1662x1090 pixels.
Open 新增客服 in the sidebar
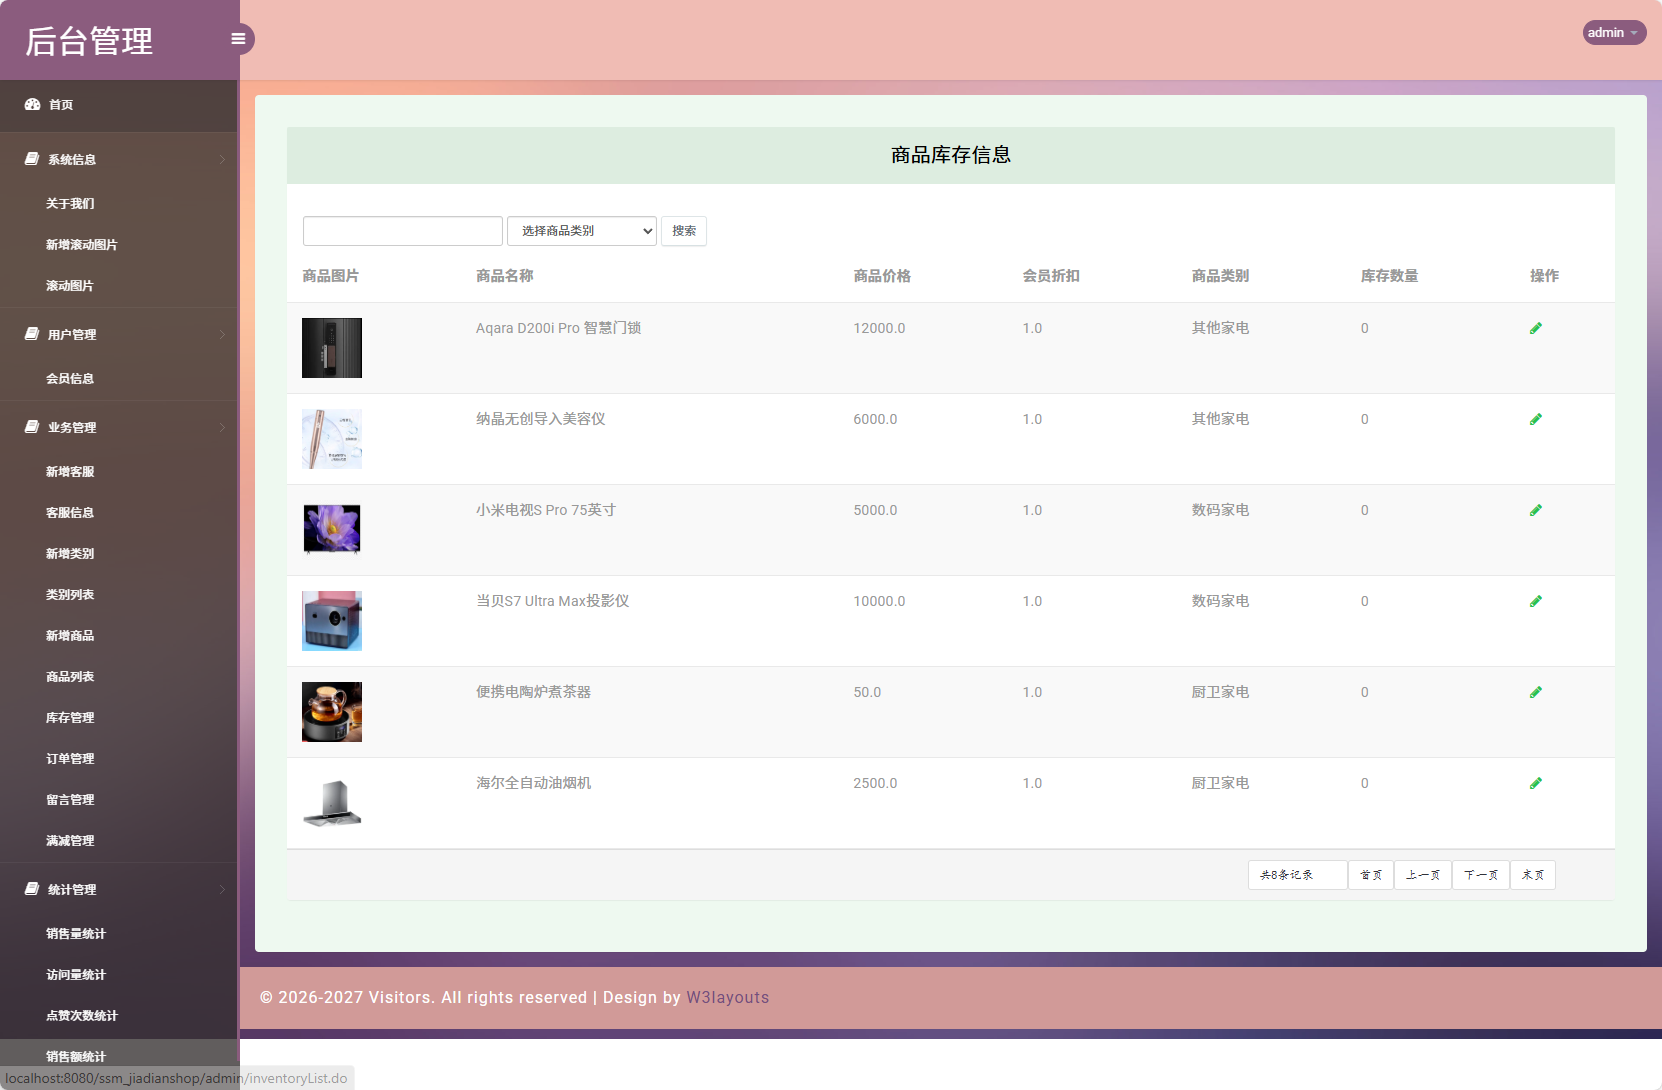(70, 472)
